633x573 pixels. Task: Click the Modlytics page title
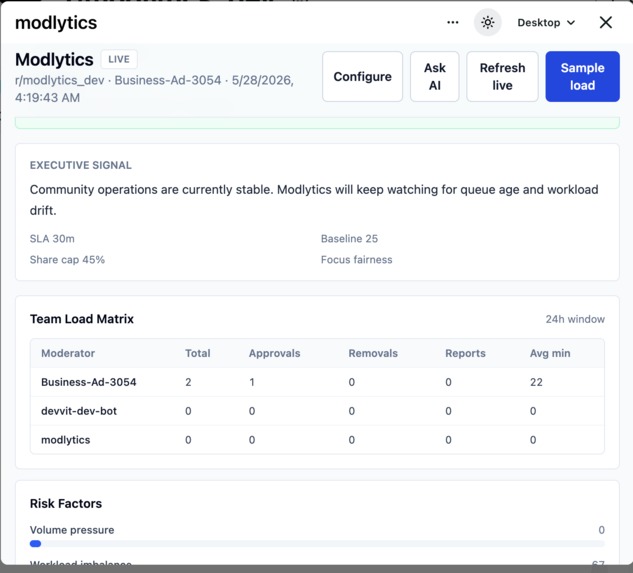pyautogui.click(x=54, y=59)
